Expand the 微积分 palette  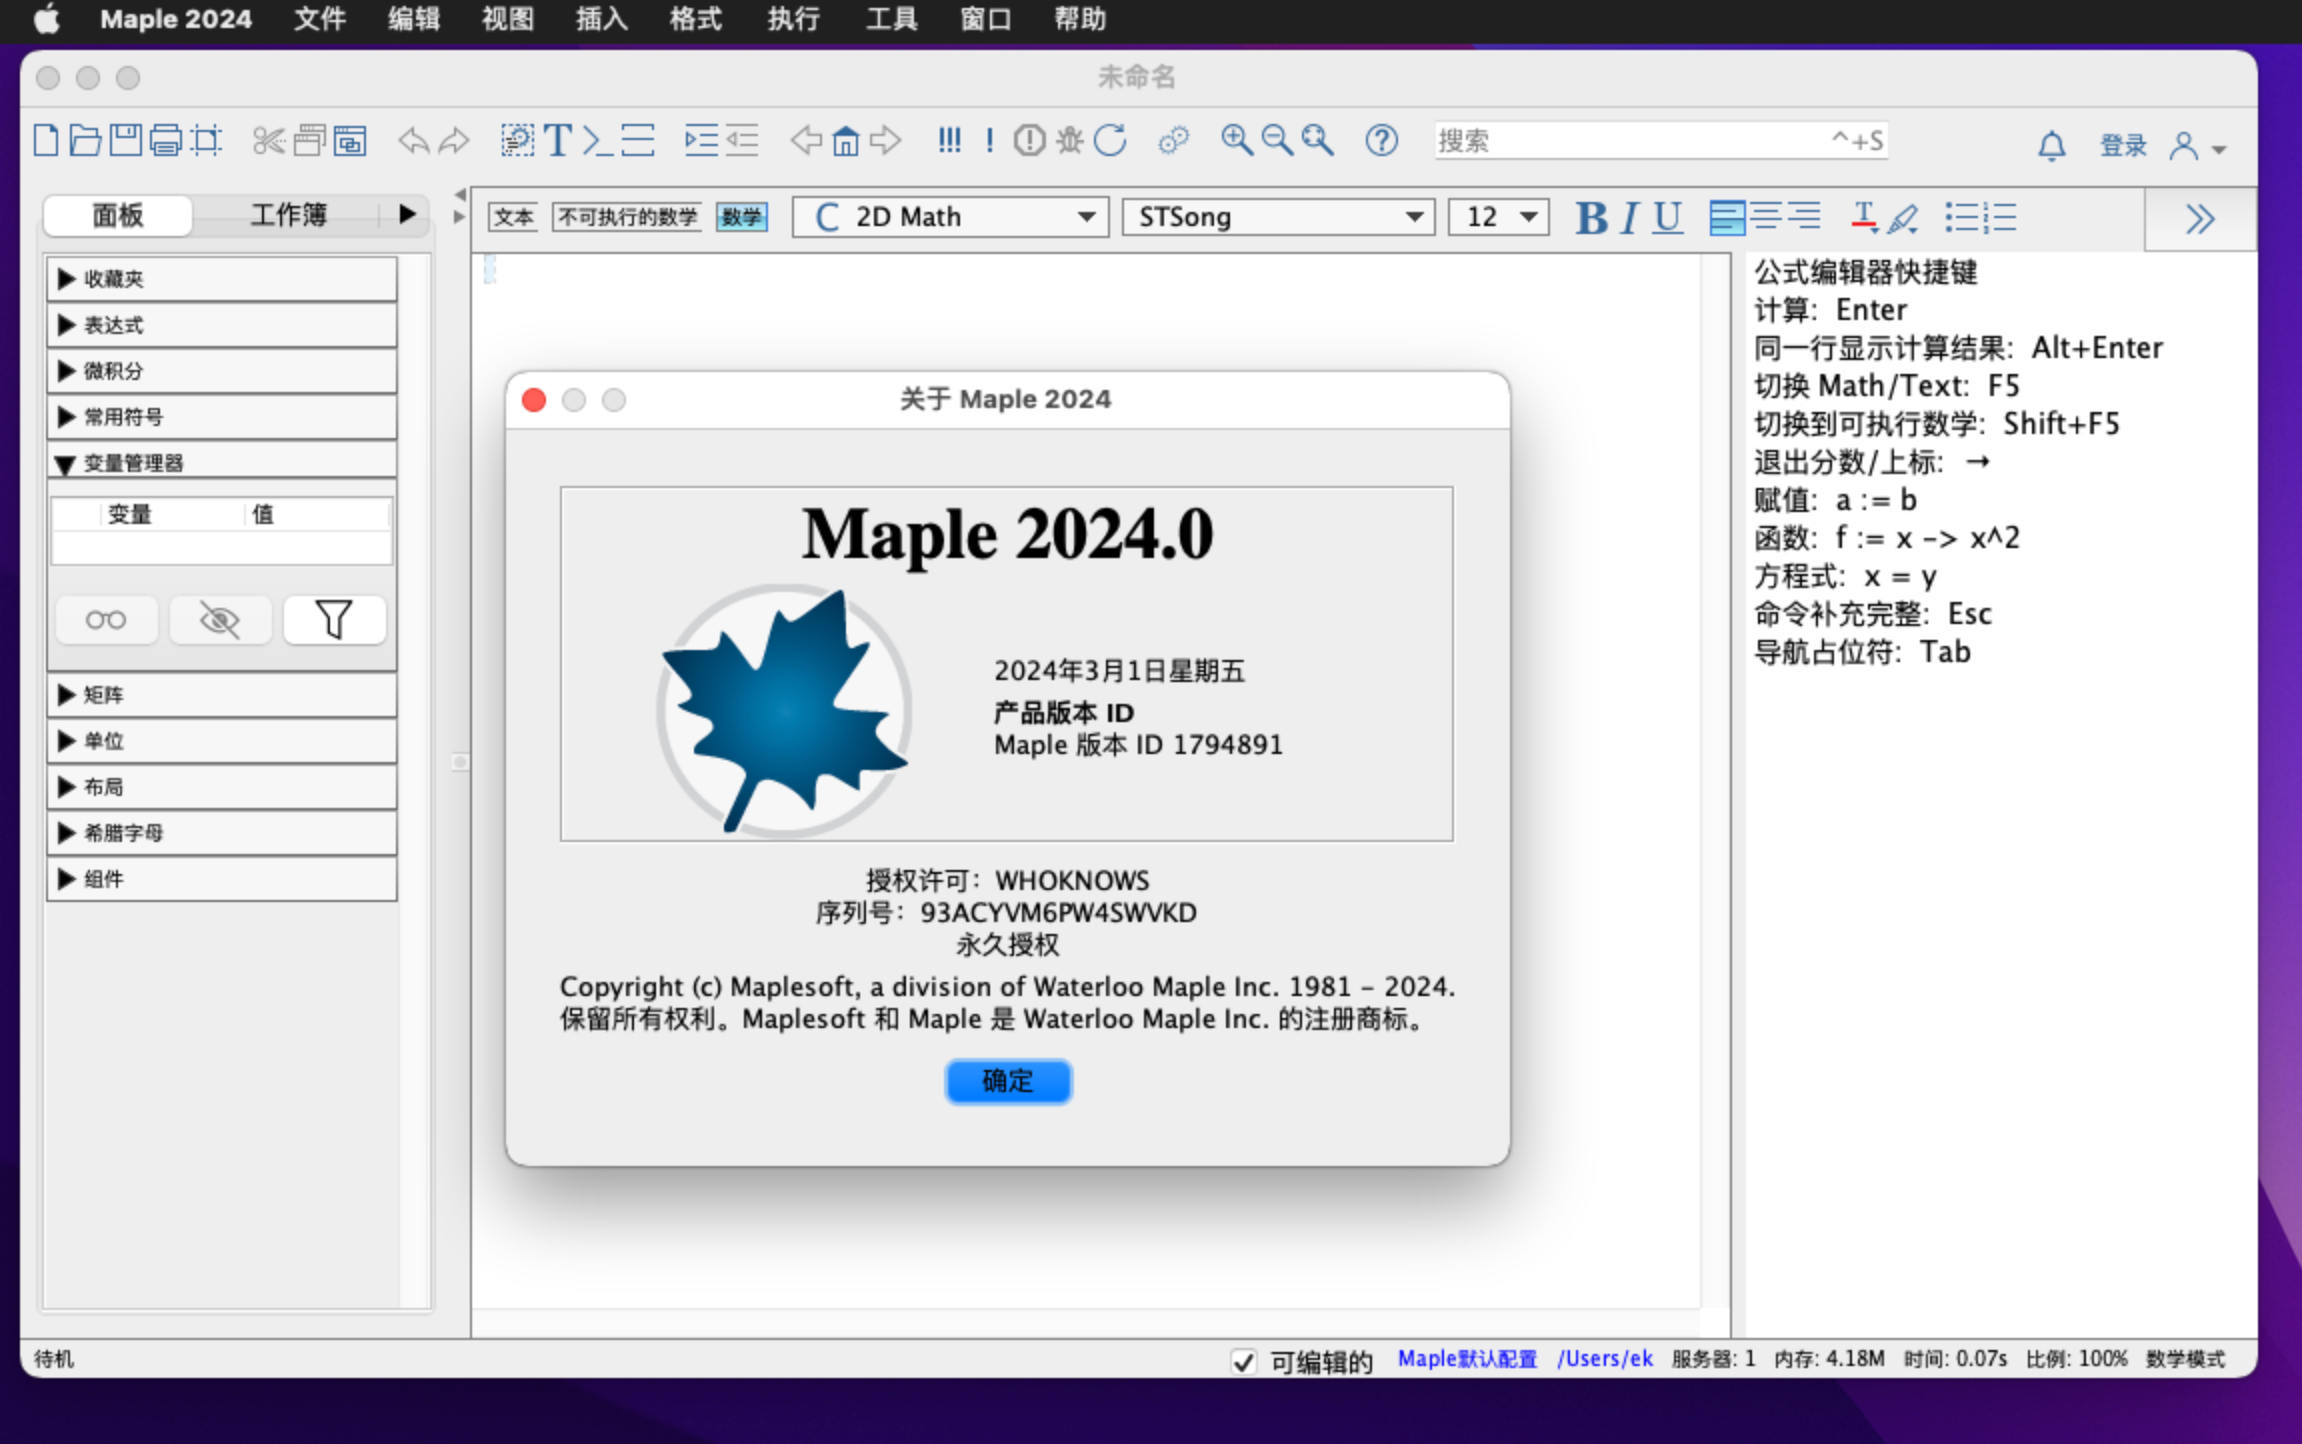(x=221, y=371)
